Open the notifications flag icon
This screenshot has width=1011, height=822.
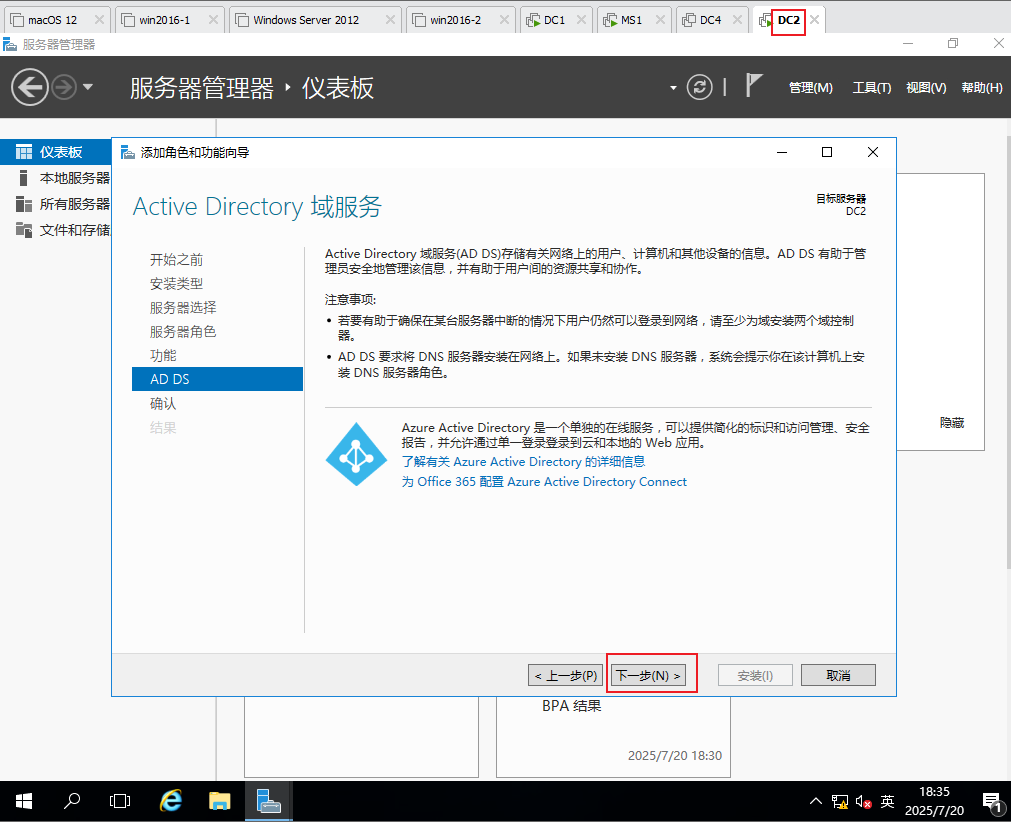(753, 85)
